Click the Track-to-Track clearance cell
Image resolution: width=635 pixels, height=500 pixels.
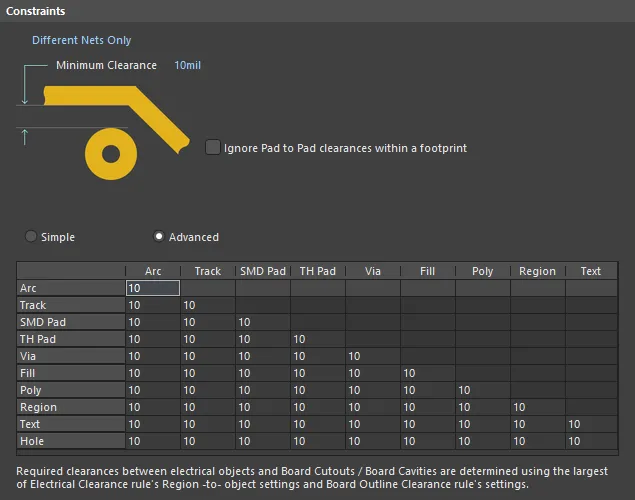pyautogui.click(x=207, y=305)
